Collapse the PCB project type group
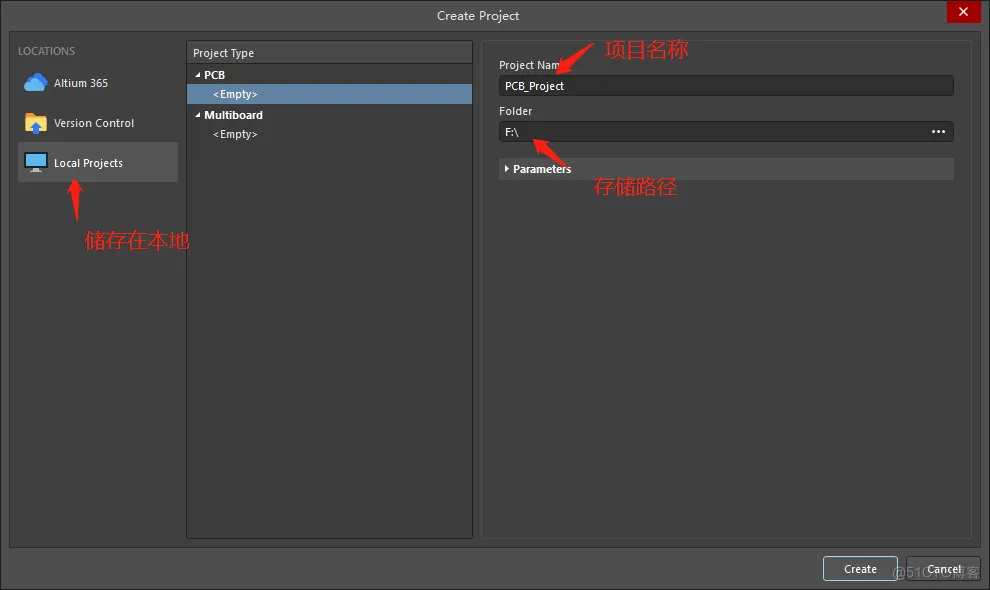This screenshot has width=990, height=590. [x=198, y=75]
